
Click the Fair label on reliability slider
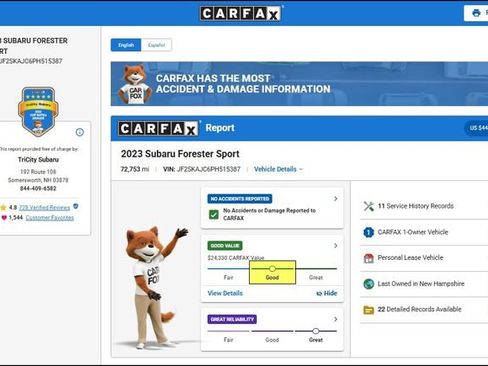click(x=228, y=340)
